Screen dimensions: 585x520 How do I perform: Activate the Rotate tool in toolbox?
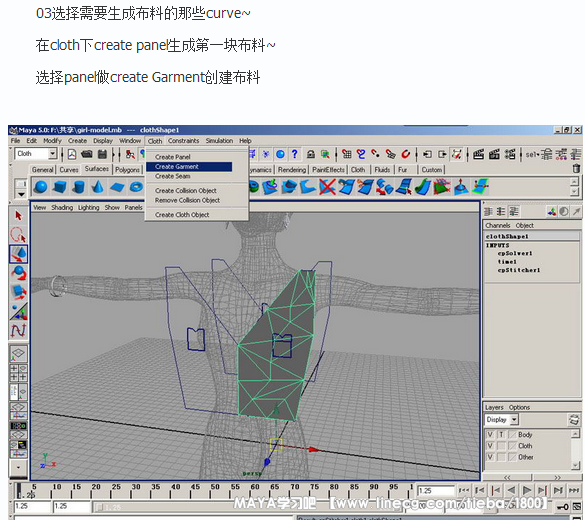coord(18,273)
